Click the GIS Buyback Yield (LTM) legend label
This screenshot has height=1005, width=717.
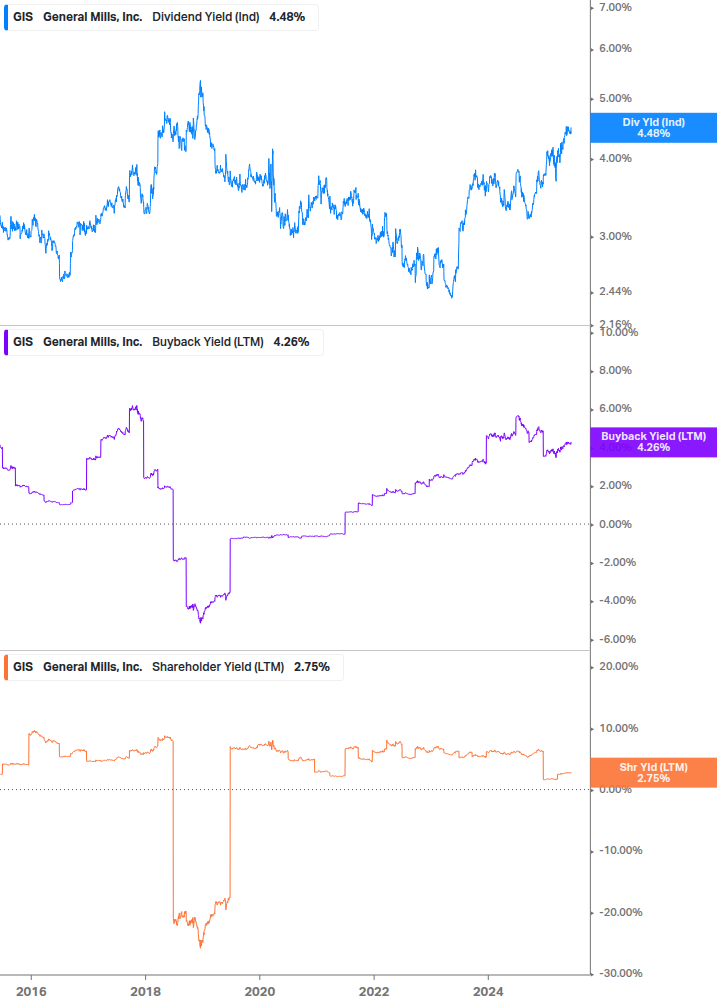pos(163,342)
